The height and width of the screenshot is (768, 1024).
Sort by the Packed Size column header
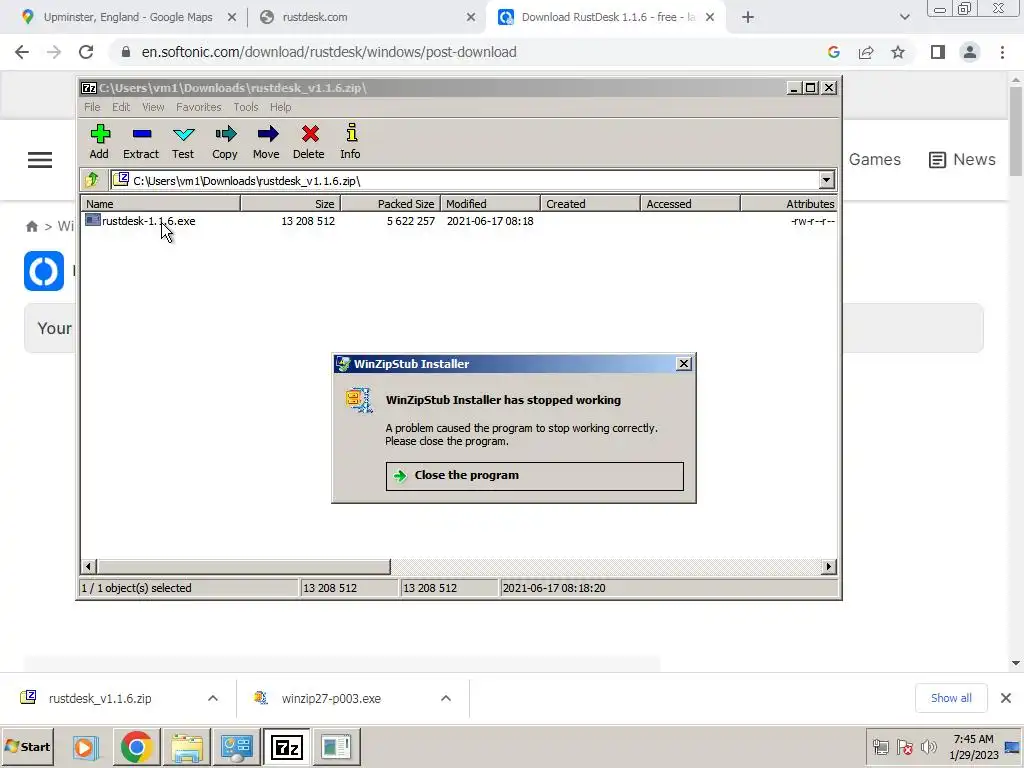[391, 204]
